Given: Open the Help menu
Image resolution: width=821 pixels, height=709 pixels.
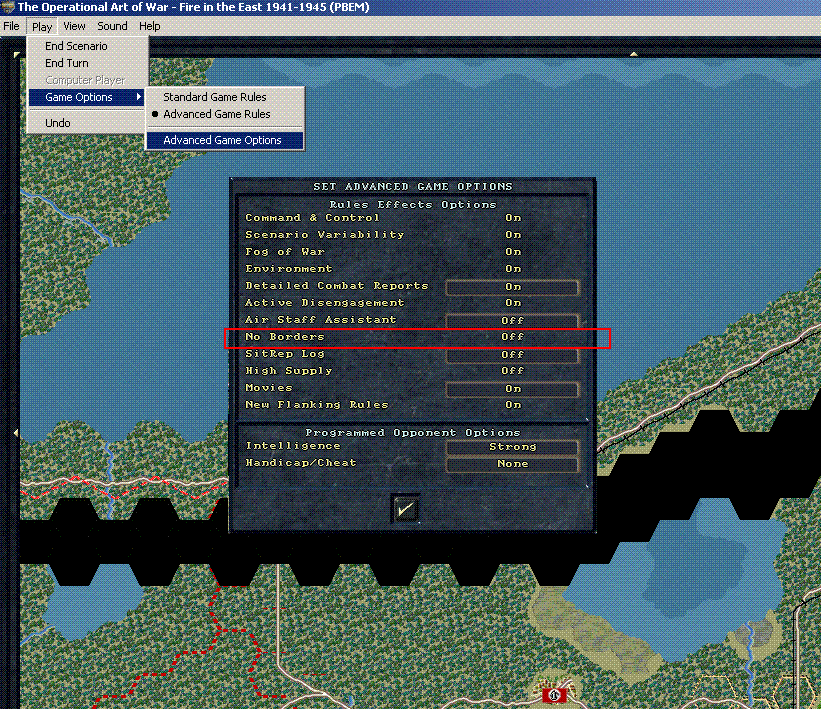Looking at the screenshot, I should (x=149, y=26).
